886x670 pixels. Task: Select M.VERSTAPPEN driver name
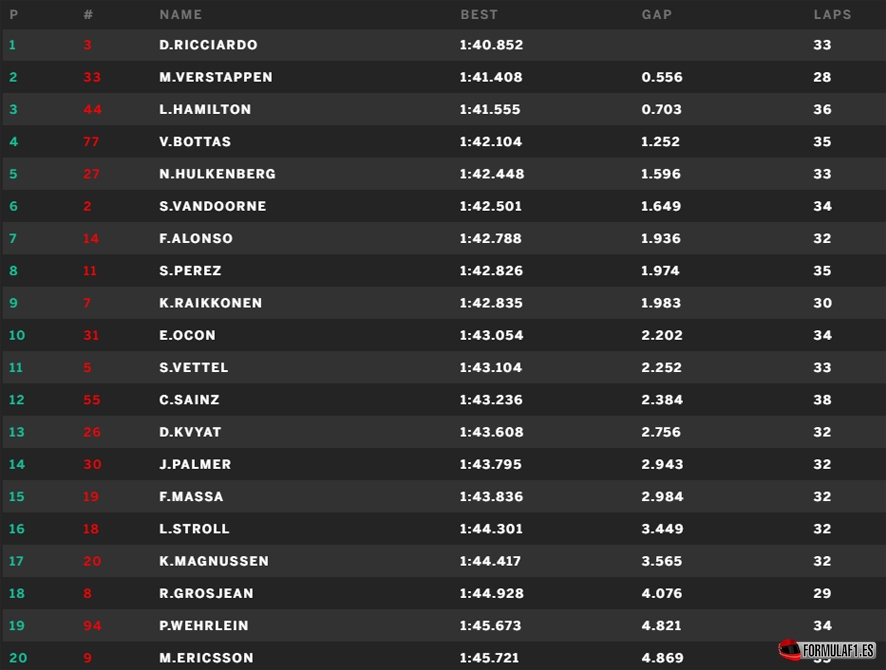point(215,77)
